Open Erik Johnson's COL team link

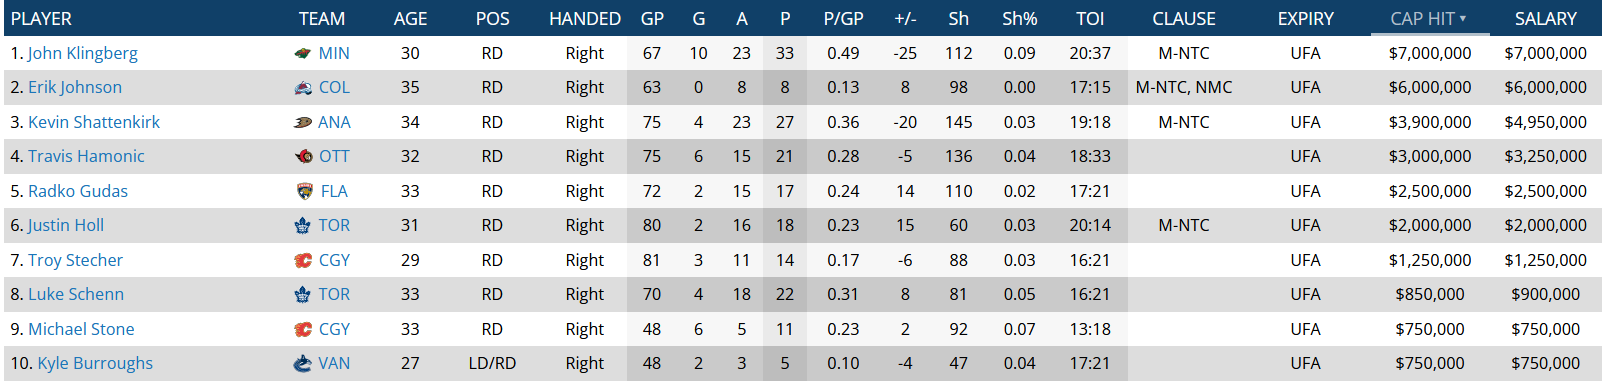point(334,88)
